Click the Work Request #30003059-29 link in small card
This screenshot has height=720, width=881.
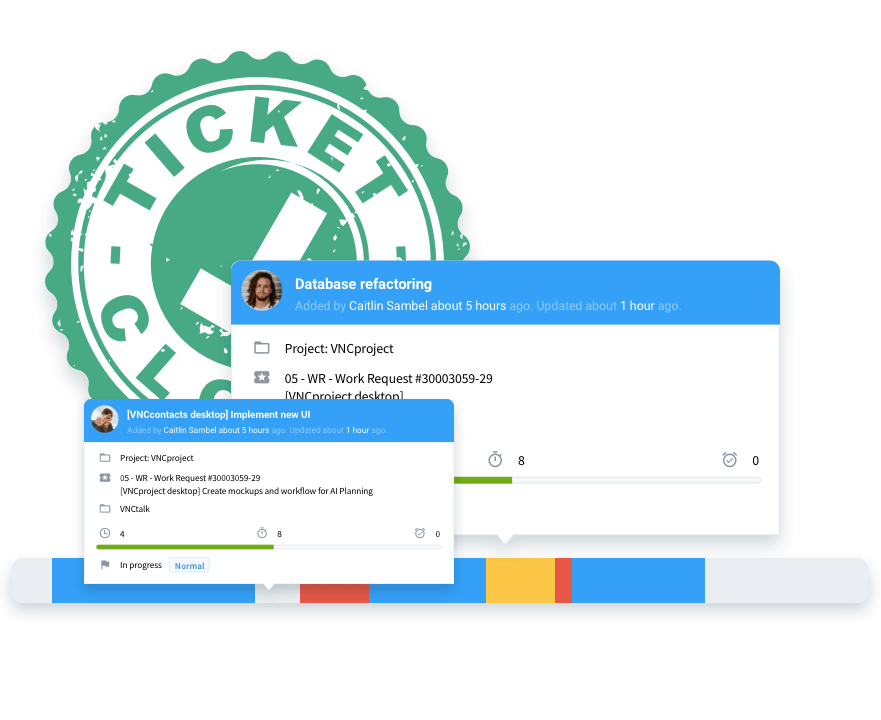tap(190, 478)
